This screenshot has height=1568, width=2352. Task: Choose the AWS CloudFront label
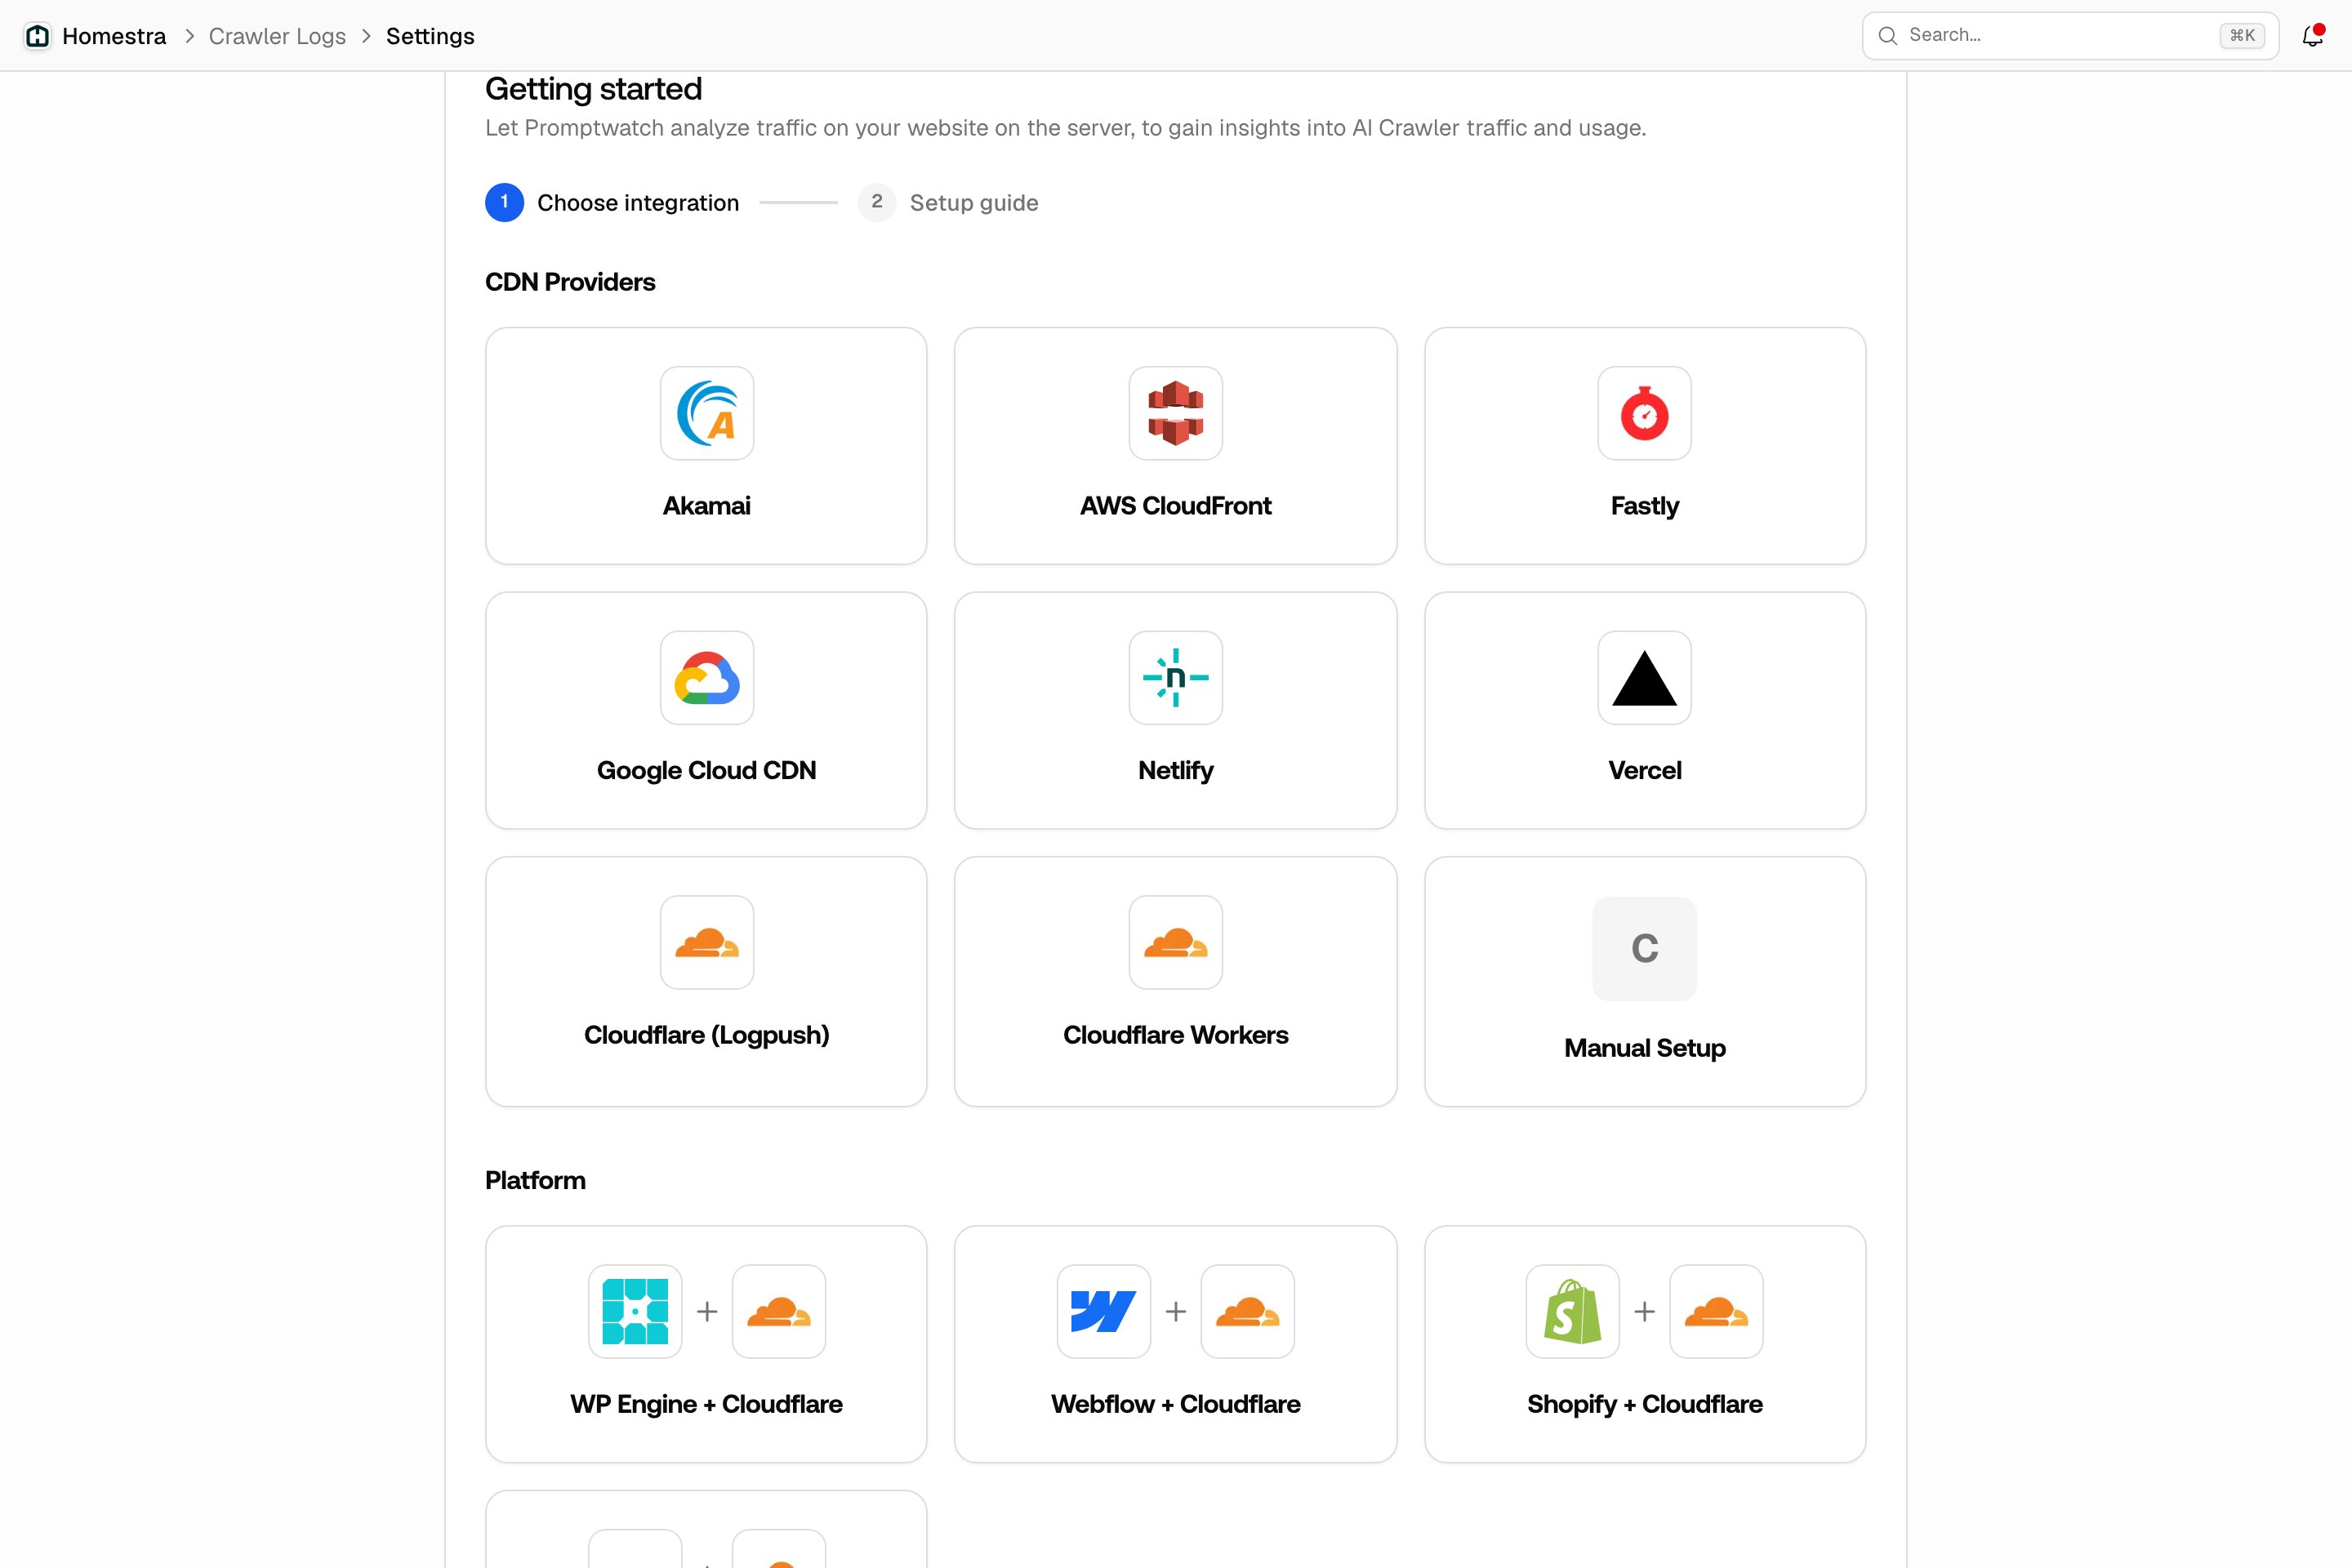[x=1175, y=506]
